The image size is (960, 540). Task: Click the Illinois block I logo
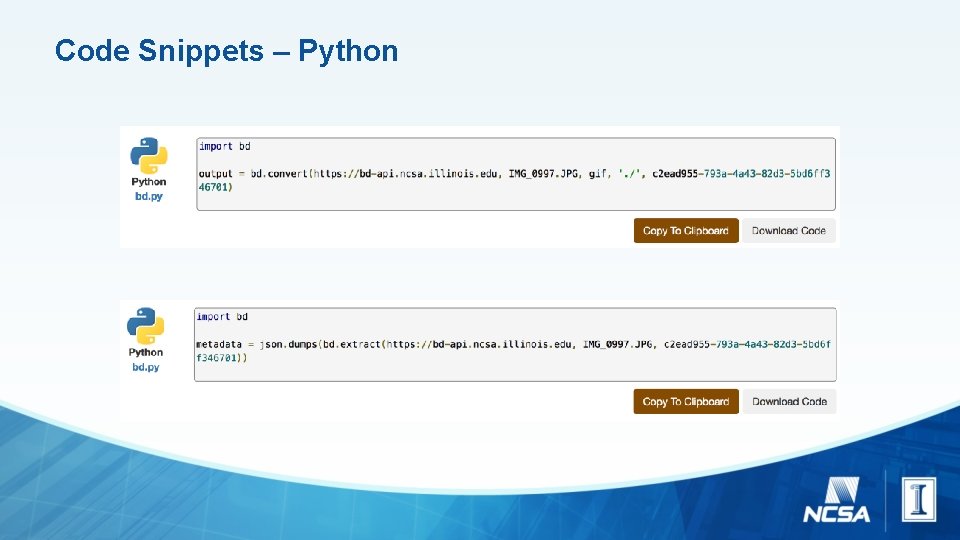918,500
